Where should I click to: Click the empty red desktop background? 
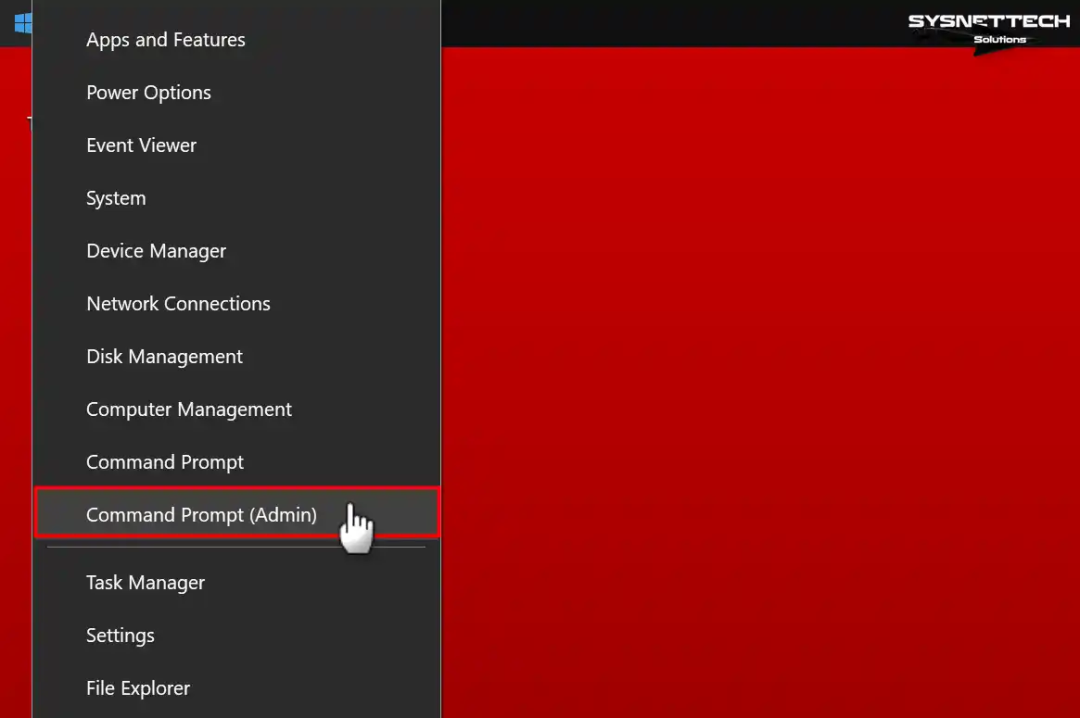(758, 379)
